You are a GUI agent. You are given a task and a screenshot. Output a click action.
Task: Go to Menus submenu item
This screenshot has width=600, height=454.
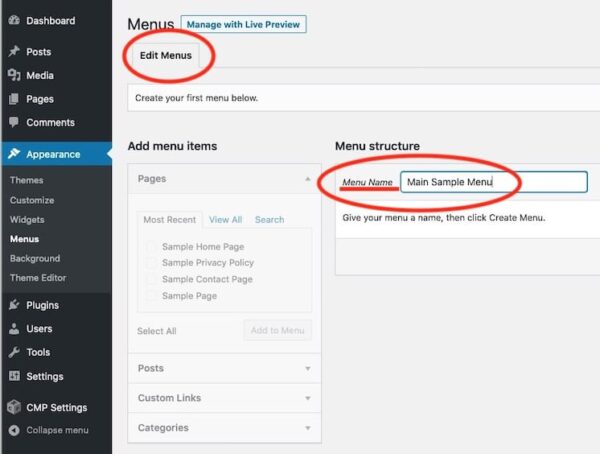(24, 239)
